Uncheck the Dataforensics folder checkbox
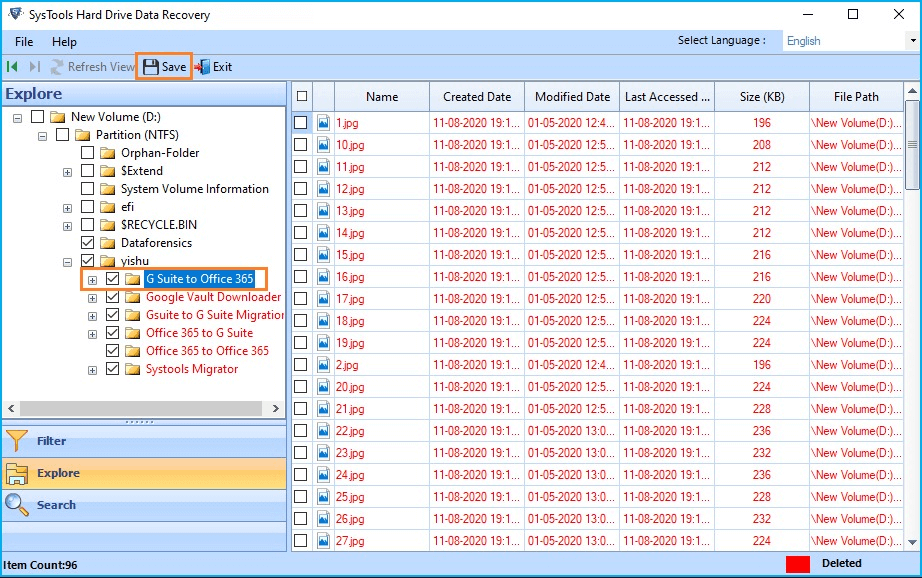This screenshot has height=578, width=922. [x=88, y=243]
